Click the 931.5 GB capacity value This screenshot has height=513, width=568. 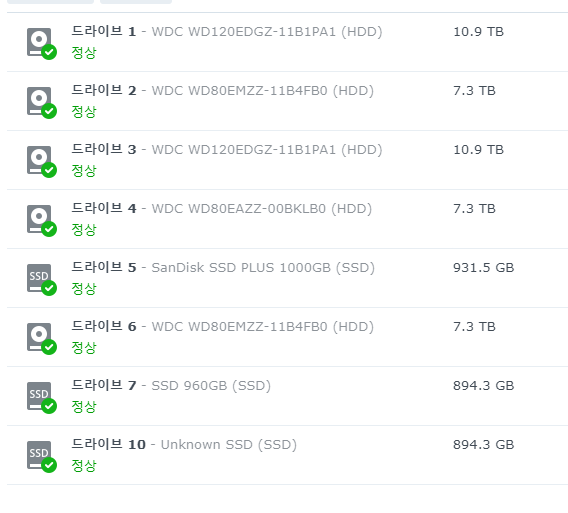[484, 268]
